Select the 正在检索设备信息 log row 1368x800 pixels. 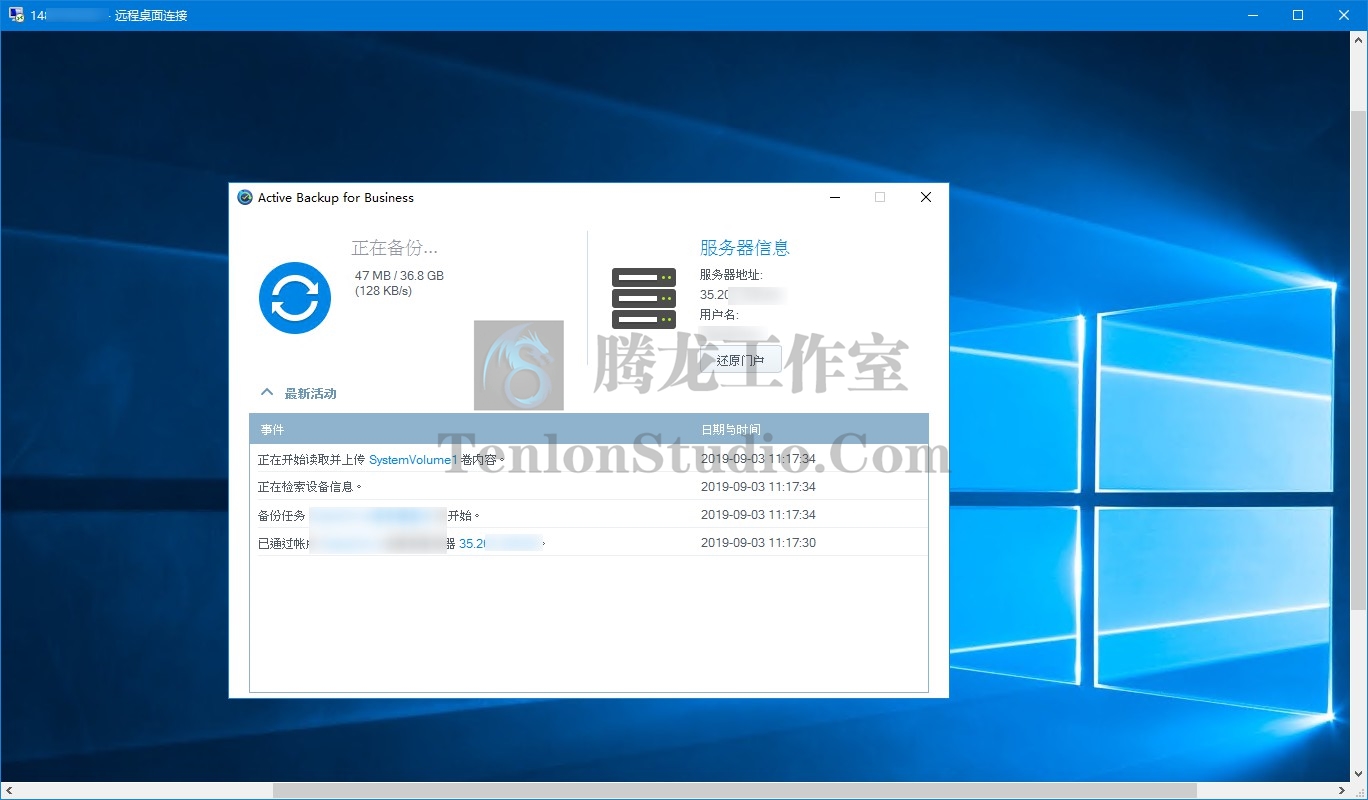(x=588, y=487)
